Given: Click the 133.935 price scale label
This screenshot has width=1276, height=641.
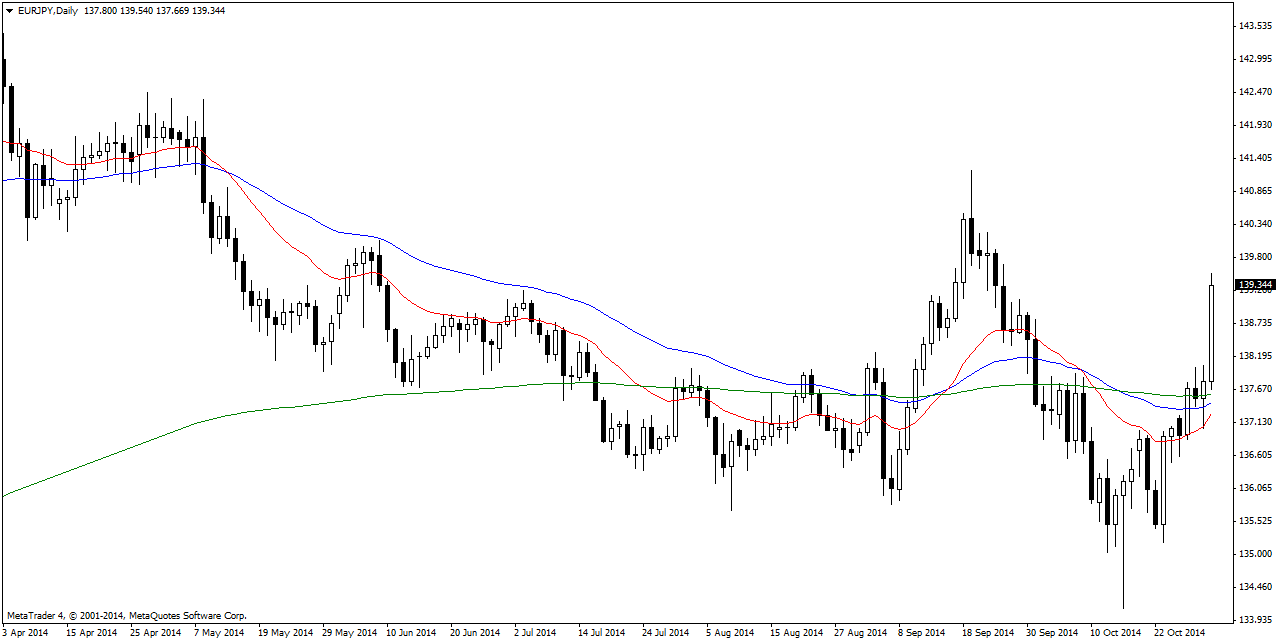Looking at the screenshot, I should coord(1255,620).
